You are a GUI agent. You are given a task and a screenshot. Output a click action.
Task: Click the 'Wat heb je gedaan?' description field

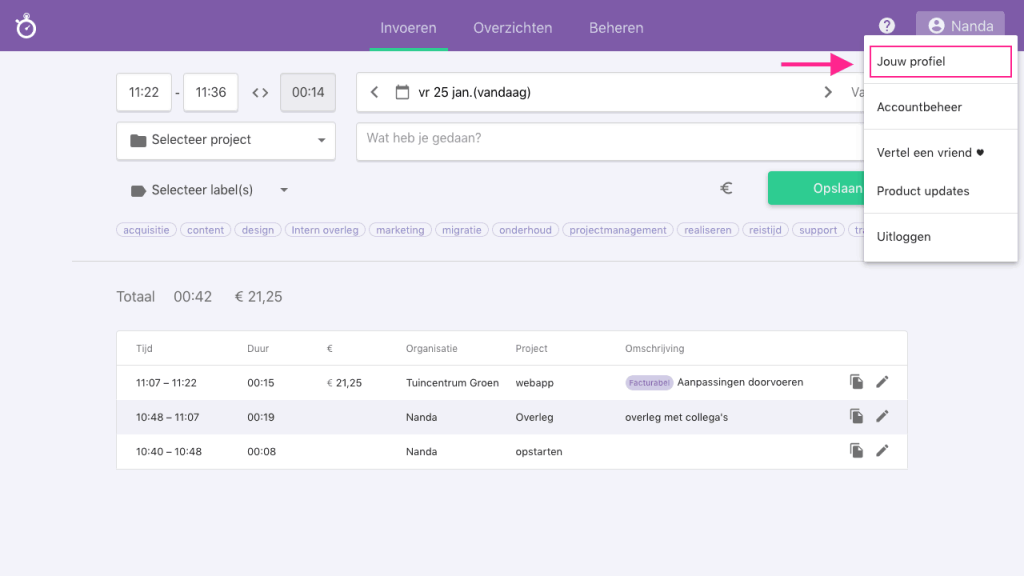pos(600,139)
